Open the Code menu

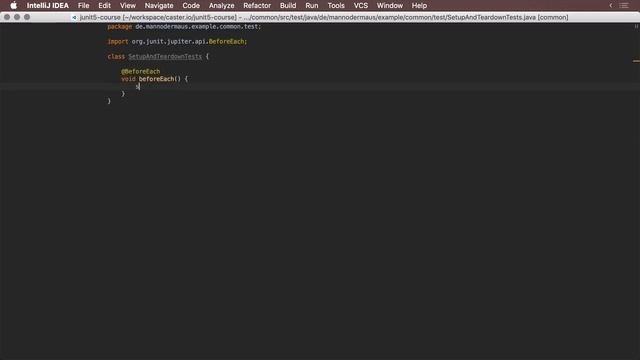click(x=191, y=5)
